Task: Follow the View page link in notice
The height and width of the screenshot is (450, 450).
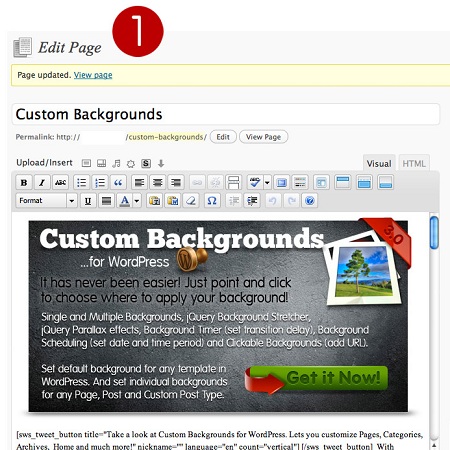Action: [93, 75]
